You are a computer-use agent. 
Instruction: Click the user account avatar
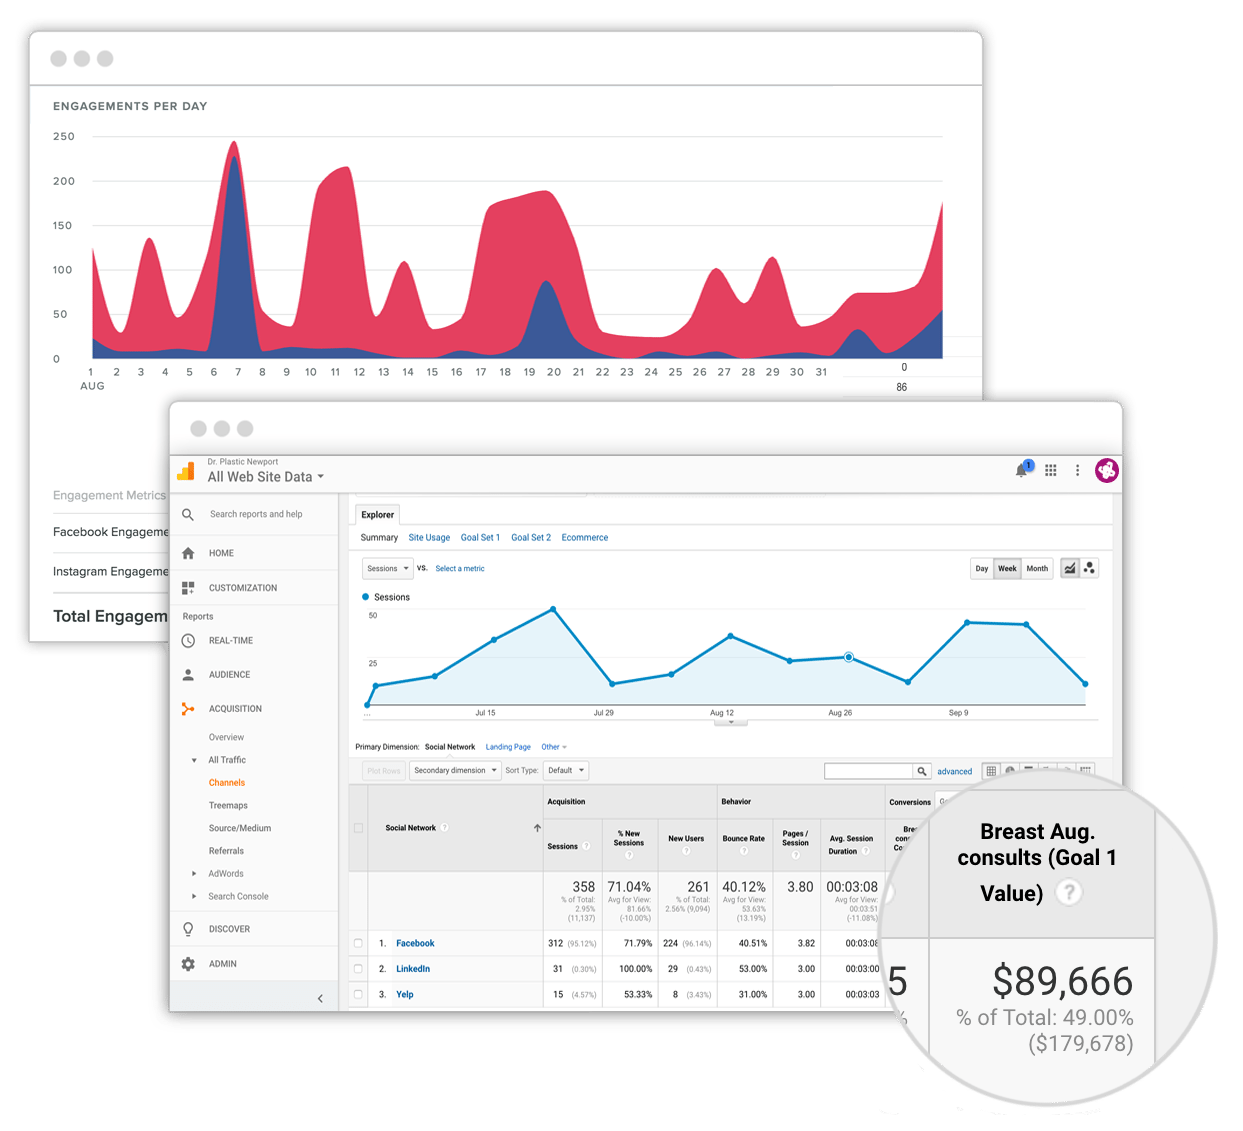[1107, 470]
